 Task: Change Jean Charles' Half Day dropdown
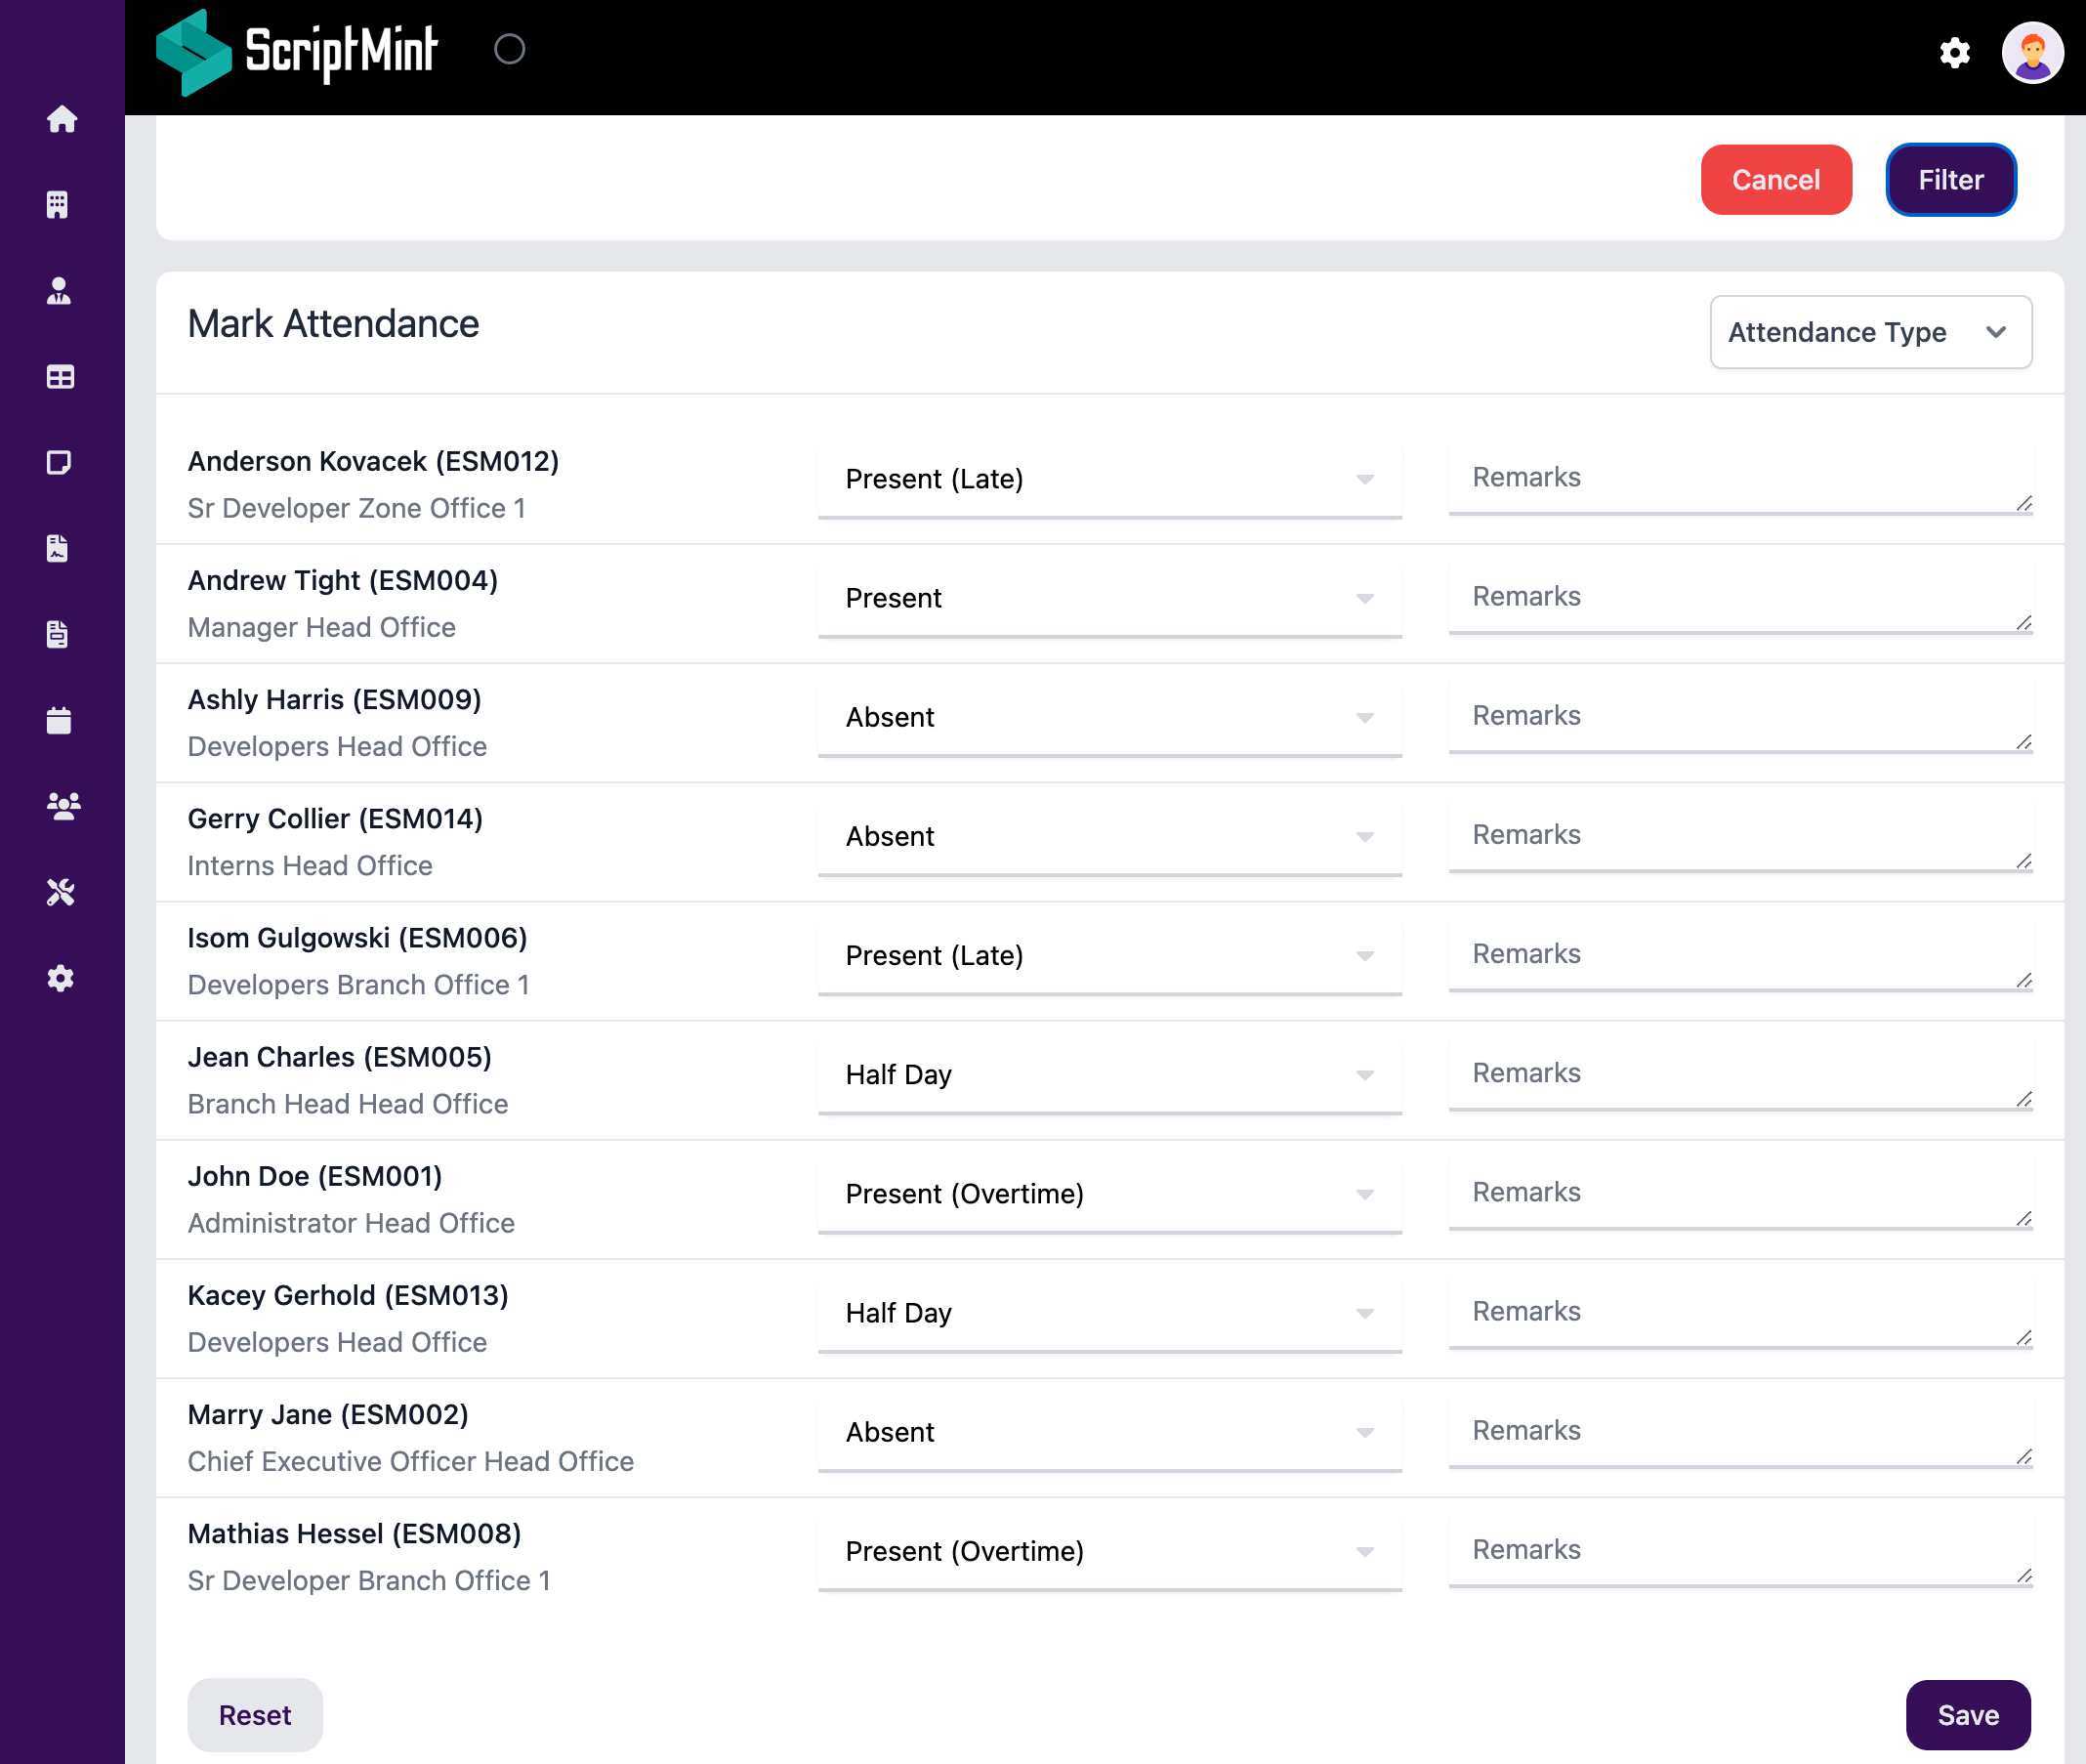click(x=1108, y=1075)
